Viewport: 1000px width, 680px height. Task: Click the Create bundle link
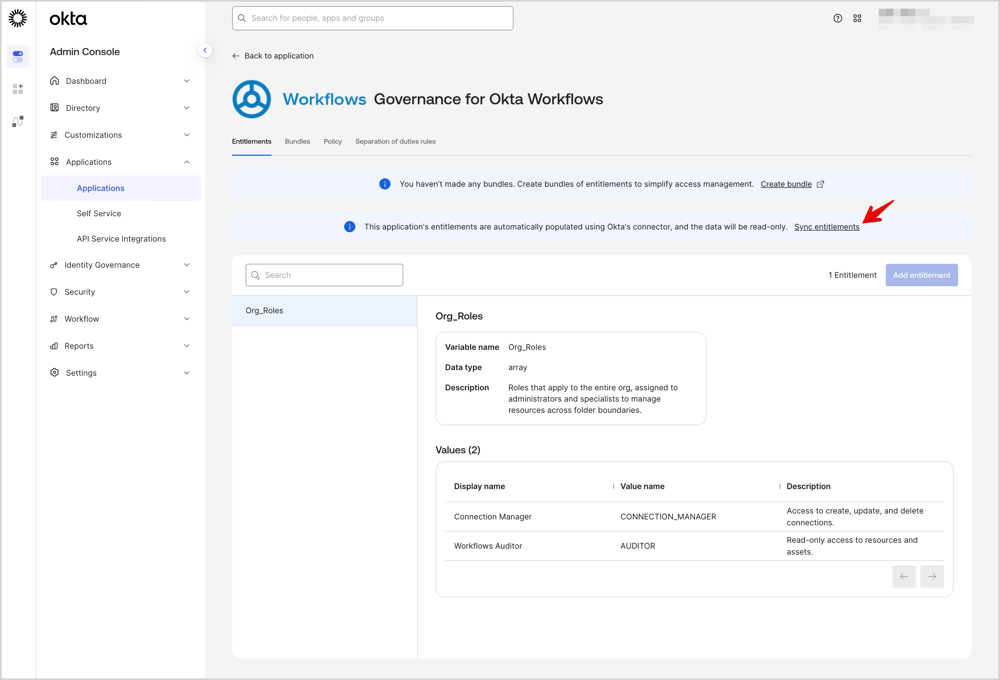[x=786, y=184]
